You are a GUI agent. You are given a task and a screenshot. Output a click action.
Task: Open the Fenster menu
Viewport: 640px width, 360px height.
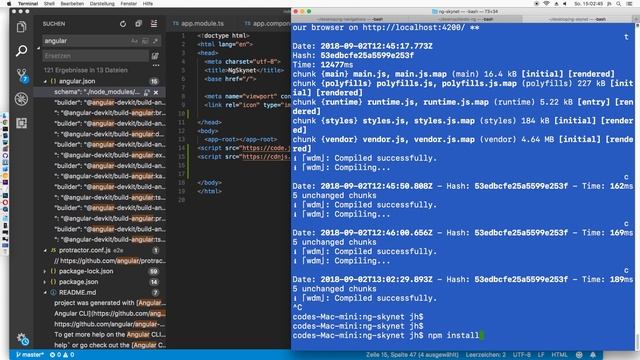128,3
